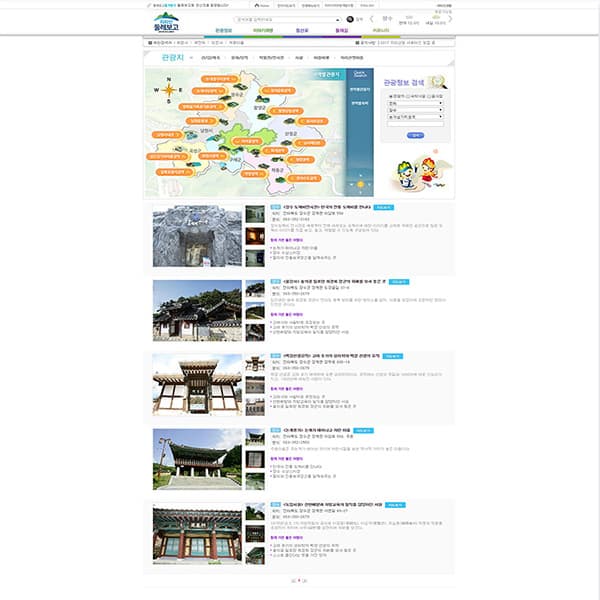Click the keyword text field in the search panel
The height and width of the screenshot is (600, 600).
(x=416, y=124)
